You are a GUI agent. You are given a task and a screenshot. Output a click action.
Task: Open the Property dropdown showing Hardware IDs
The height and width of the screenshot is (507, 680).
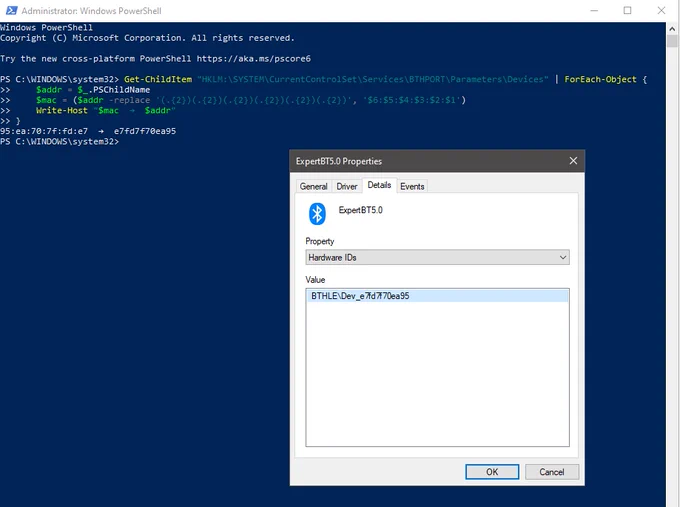click(437, 257)
